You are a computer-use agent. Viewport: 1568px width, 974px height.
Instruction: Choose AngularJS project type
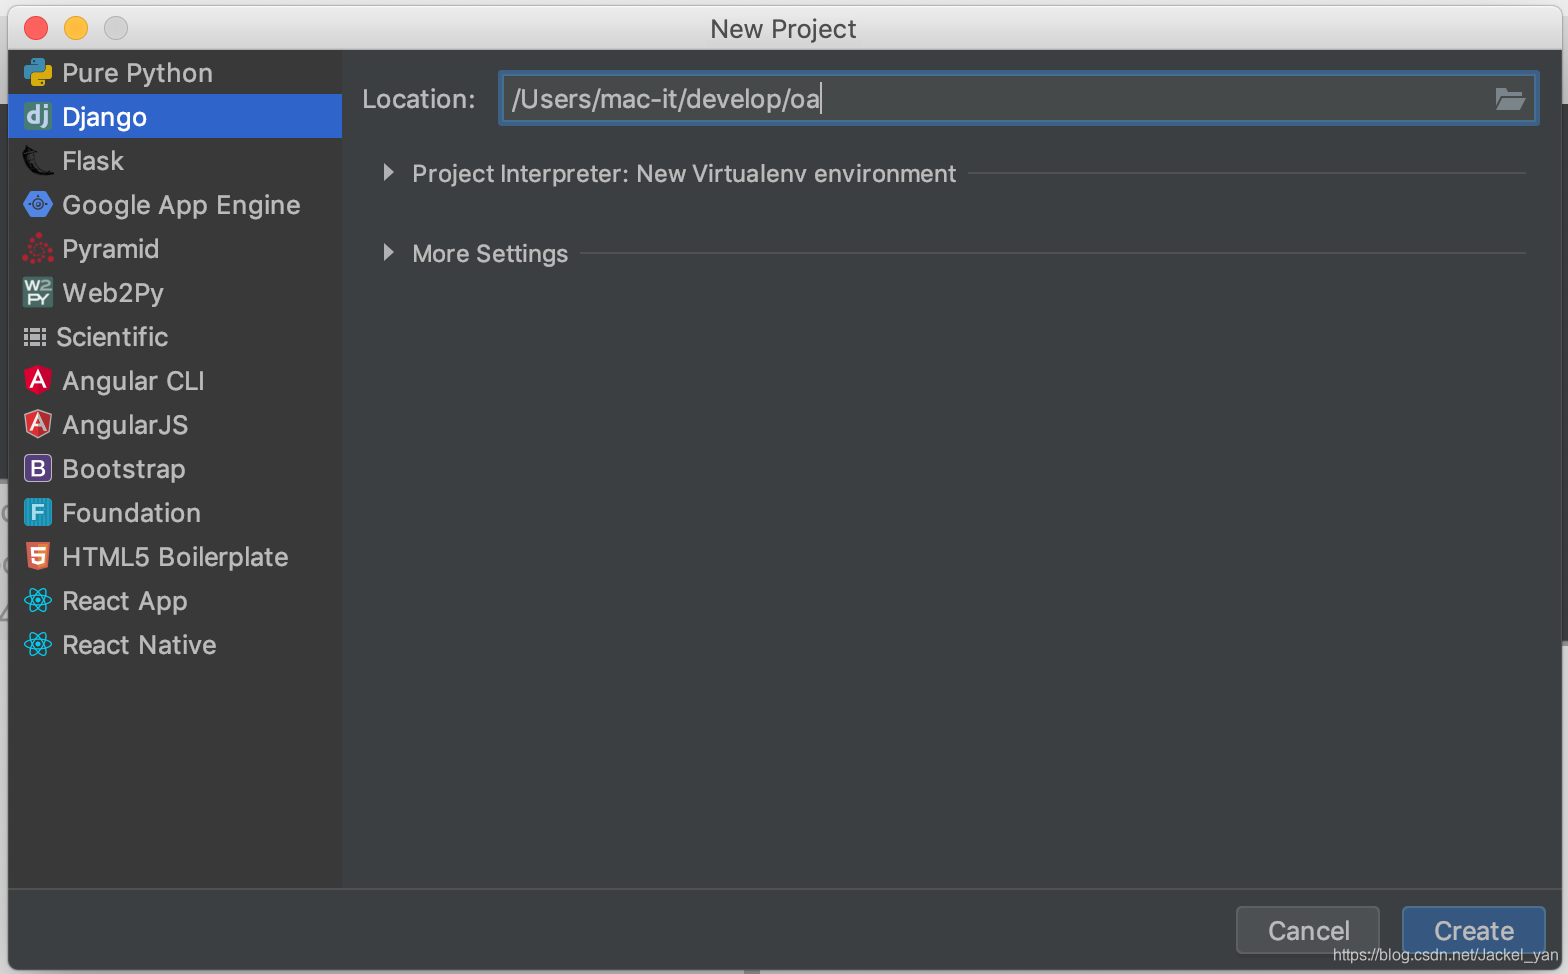pyautogui.click(x=125, y=425)
